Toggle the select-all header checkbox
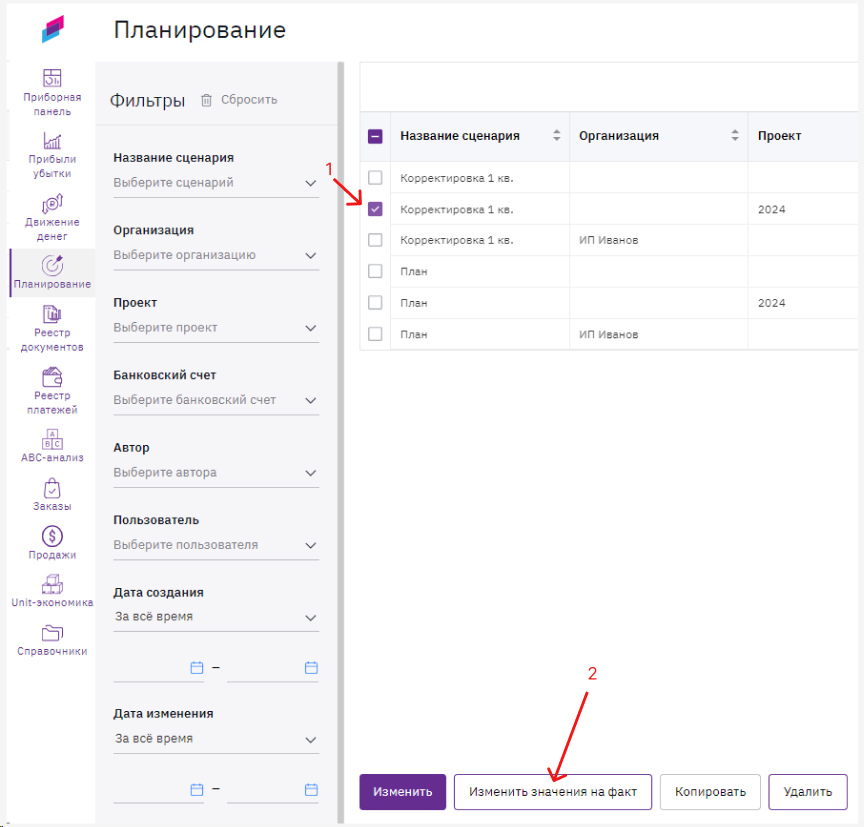The height and width of the screenshot is (827, 864). coord(375,136)
